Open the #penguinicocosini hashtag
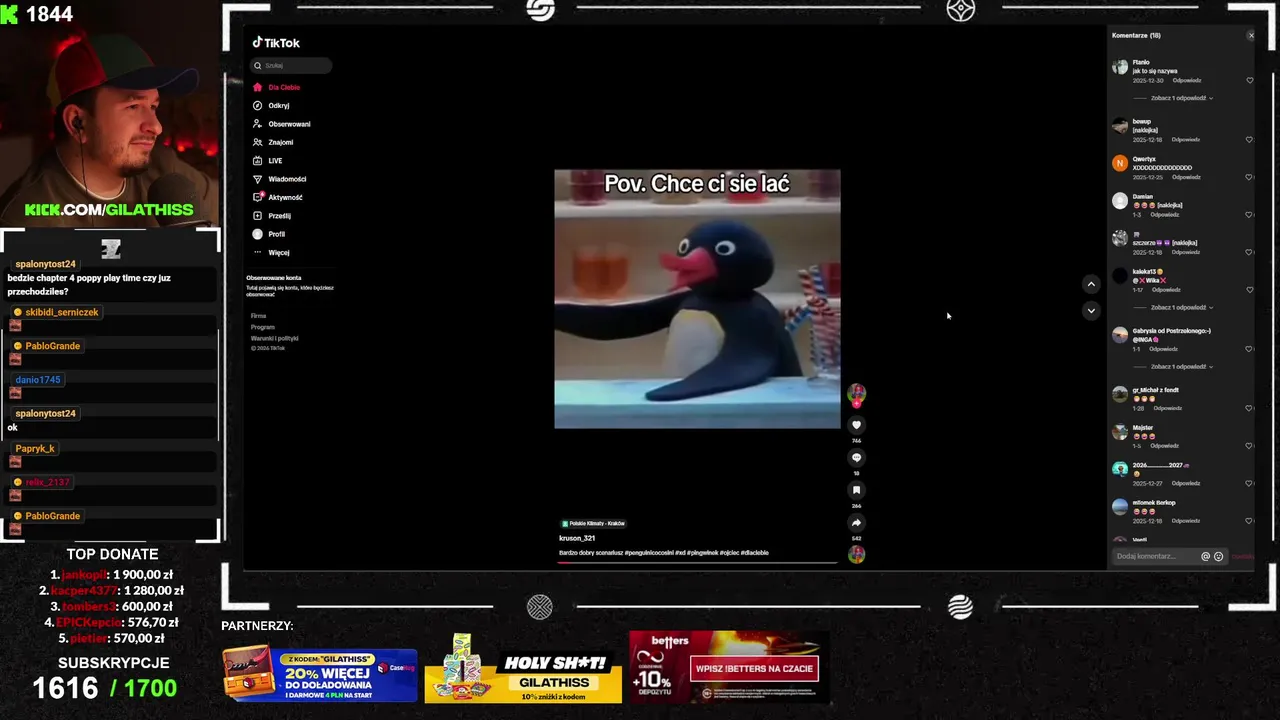This screenshot has width=1280, height=720. (x=649, y=553)
